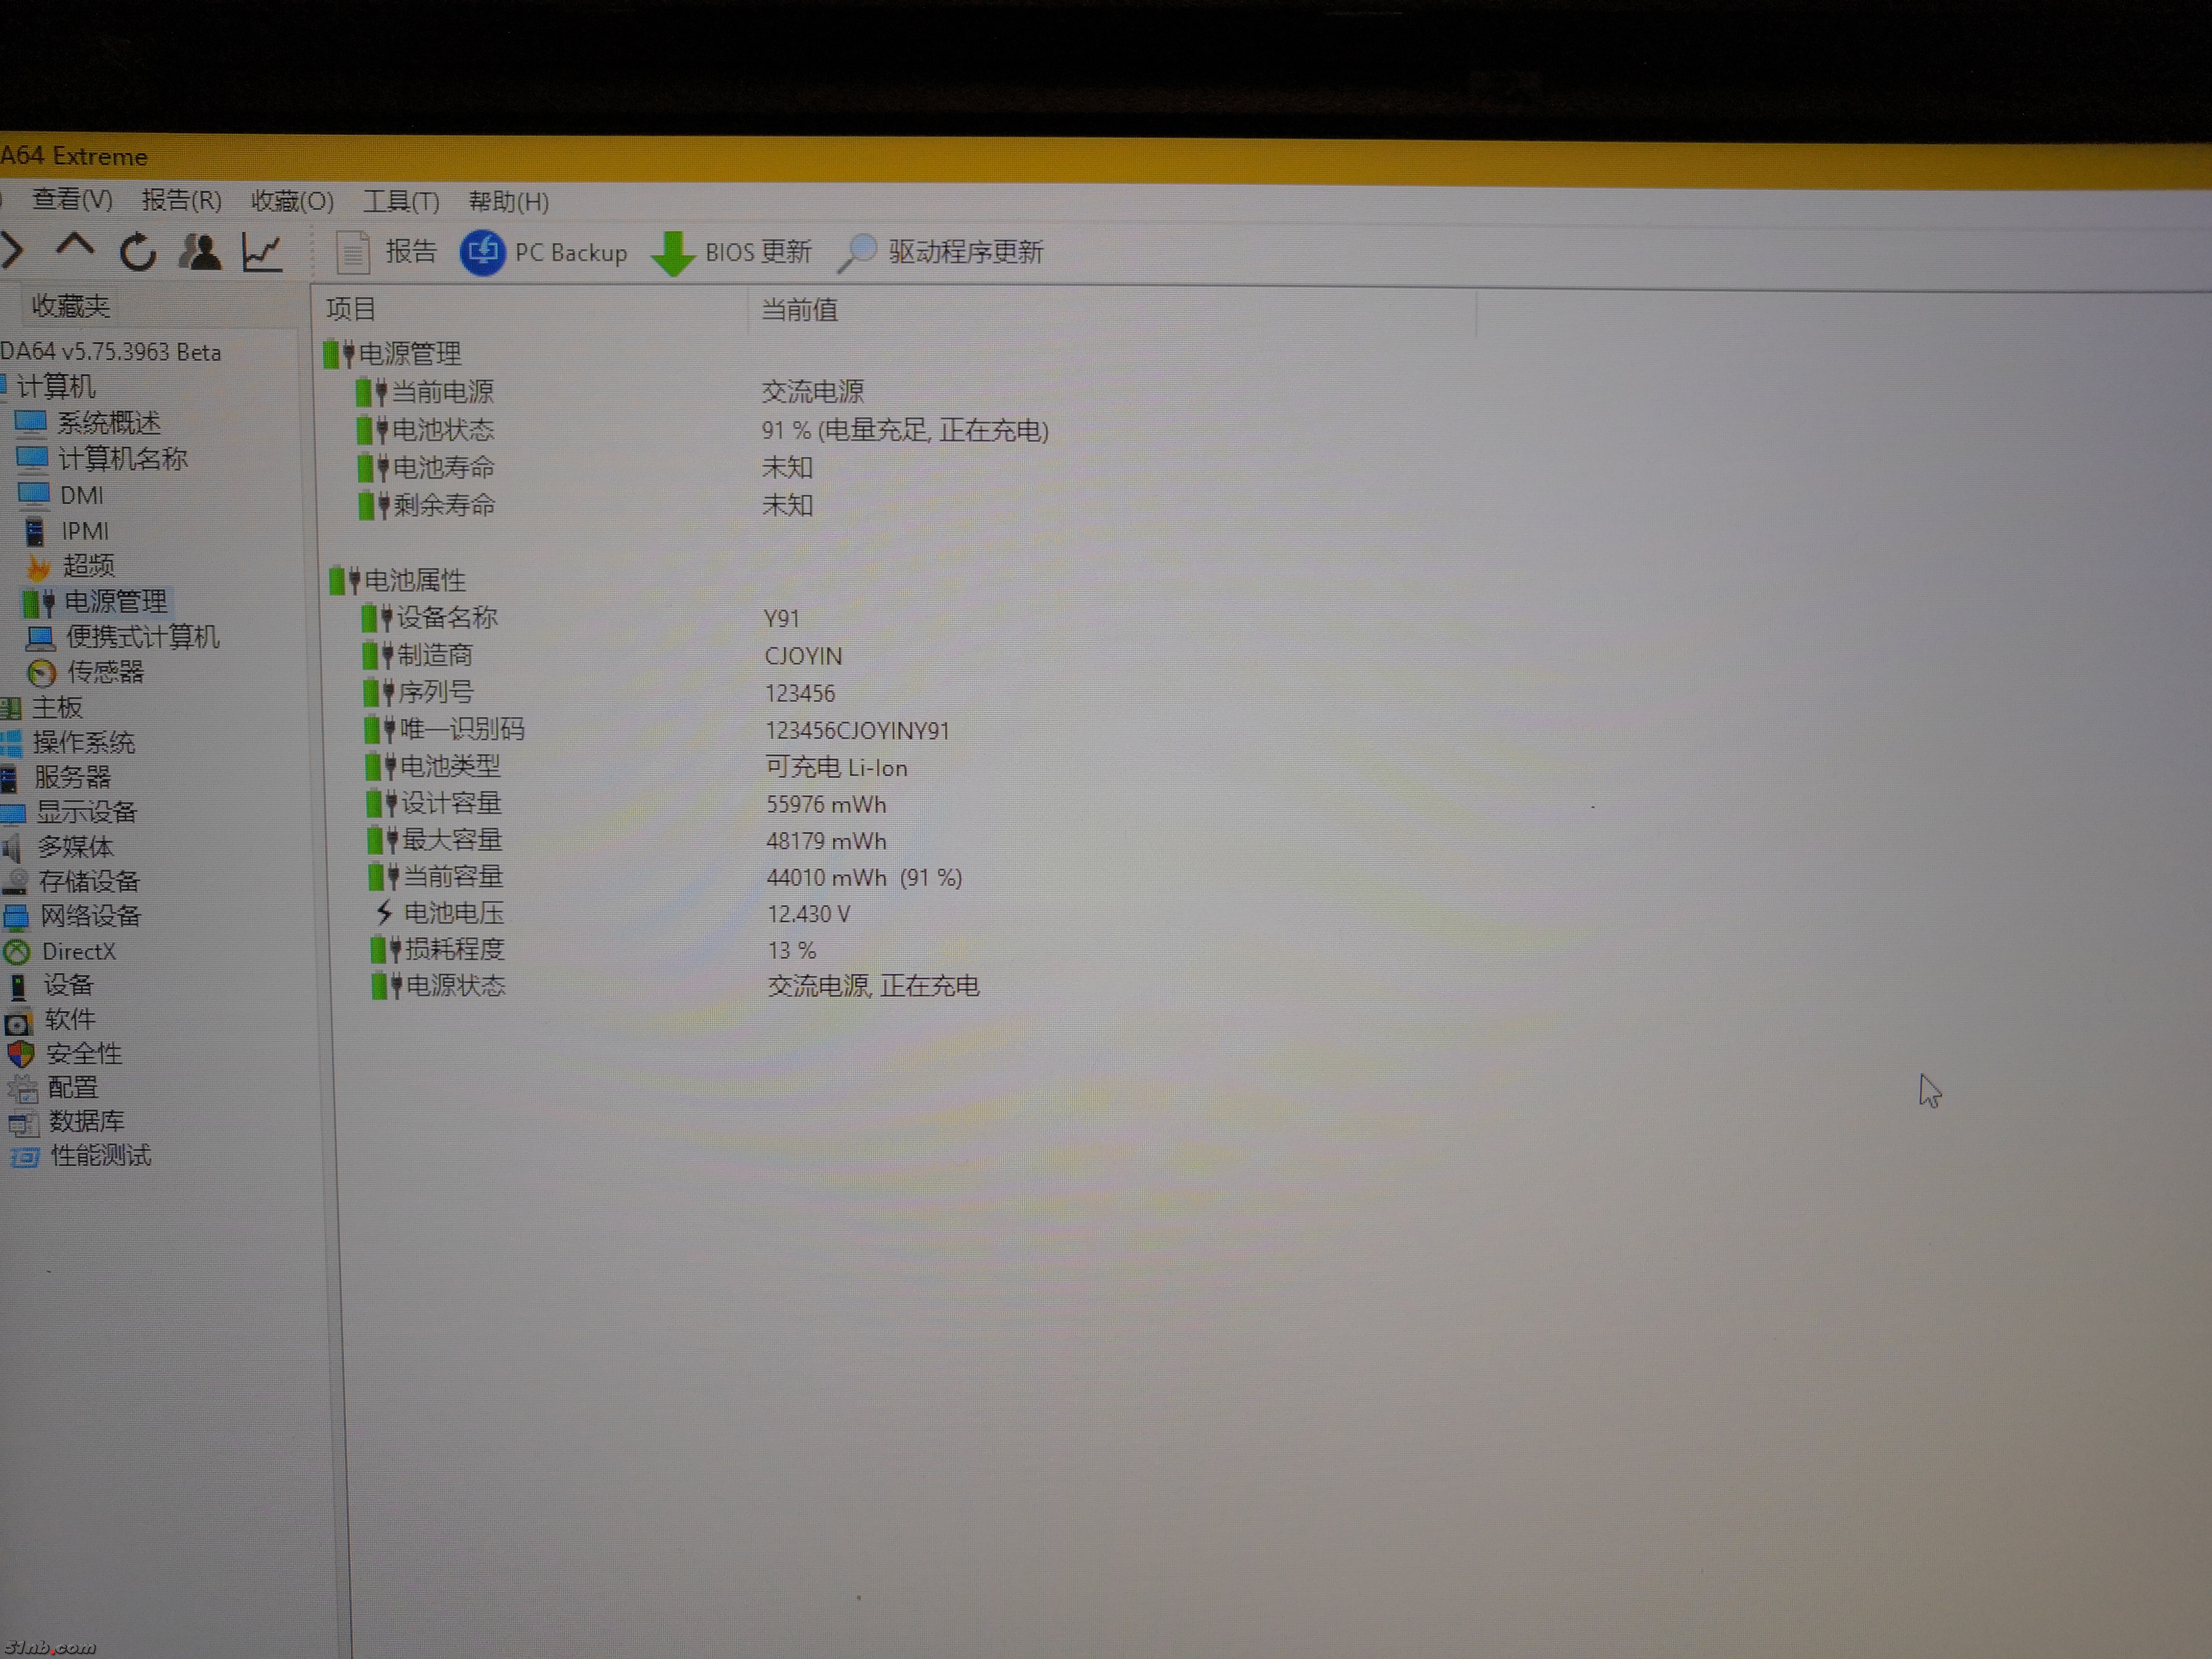The width and height of the screenshot is (2212, 1659).
Task: Expand the 存储设备 tree category
Action: (88, 881)
